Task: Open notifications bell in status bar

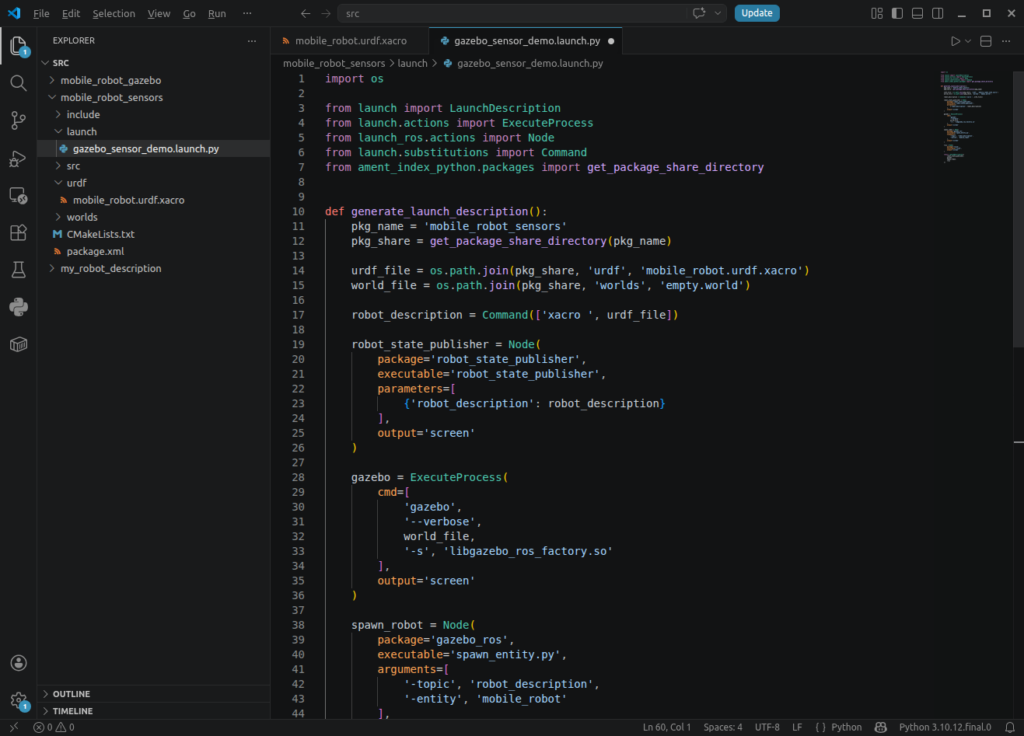Action: click(x=1010, y=727)
